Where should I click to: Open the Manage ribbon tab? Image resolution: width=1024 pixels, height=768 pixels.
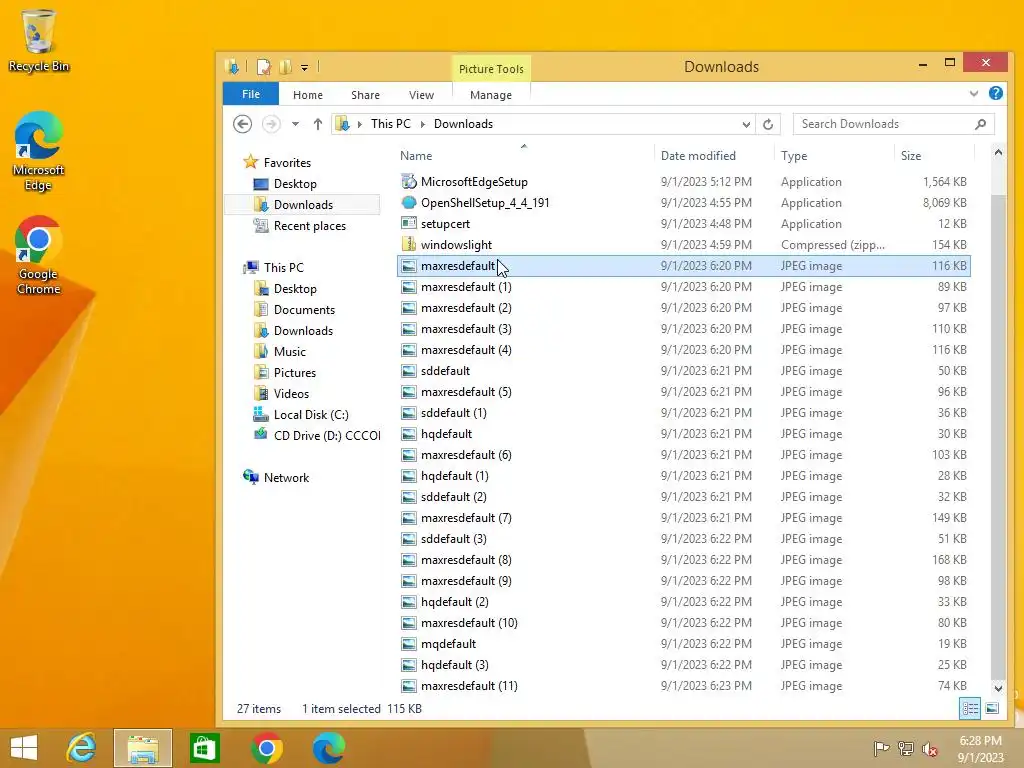490,95
